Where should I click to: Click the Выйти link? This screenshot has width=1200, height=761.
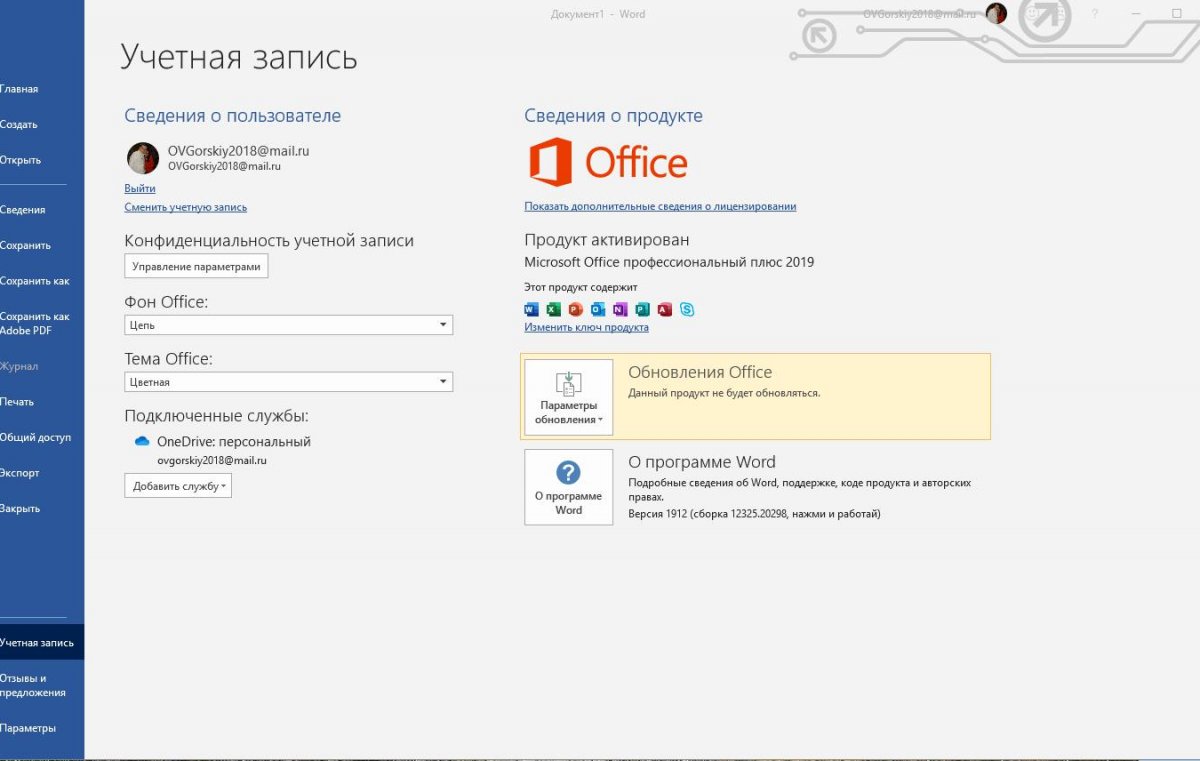coord(140,188)
